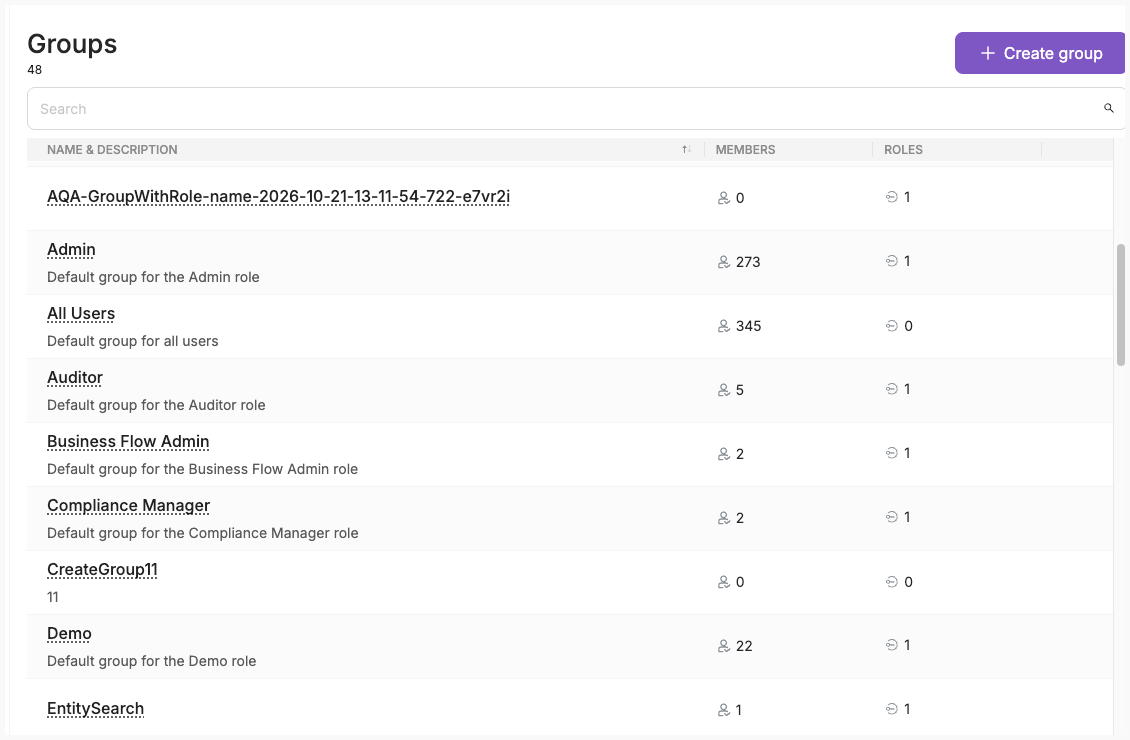Open the Business Flow Admin group
Image resolution: width=1130 pixels, height=740 pixels.
coord(128,442)
